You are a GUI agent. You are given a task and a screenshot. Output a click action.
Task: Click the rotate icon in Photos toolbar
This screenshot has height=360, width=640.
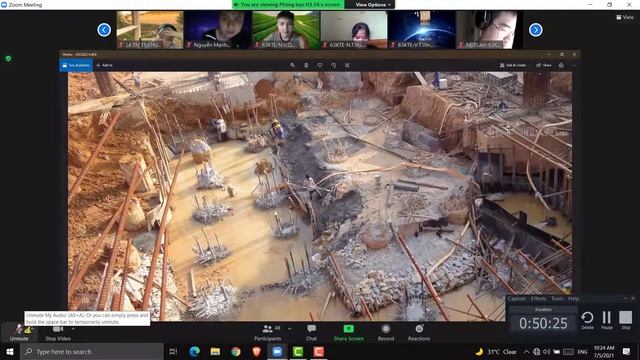tap(333, 65)
